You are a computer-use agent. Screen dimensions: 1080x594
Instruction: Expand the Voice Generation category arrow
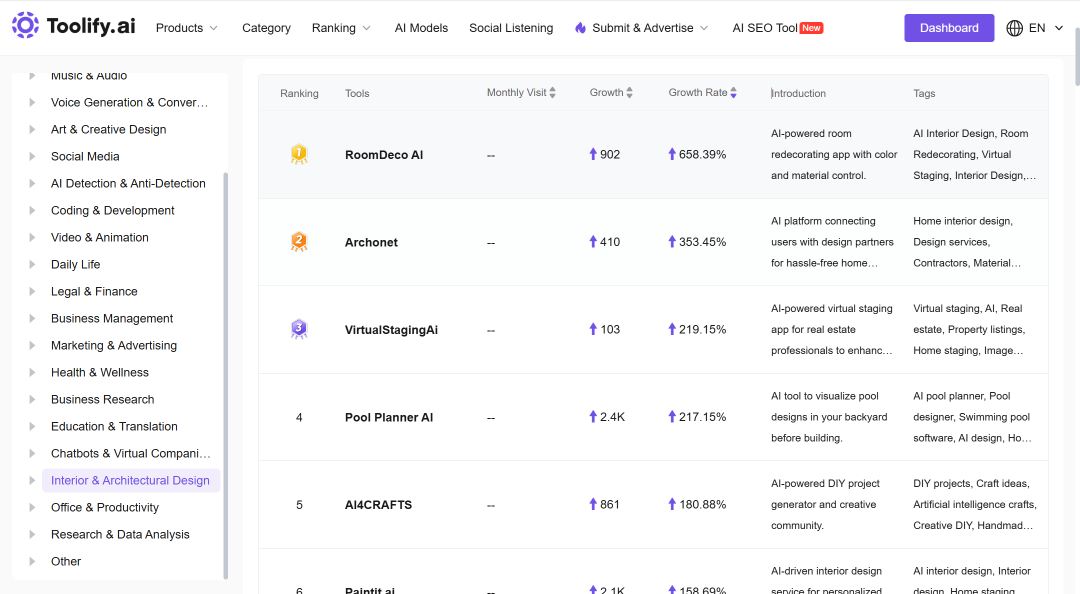point(32,102)
